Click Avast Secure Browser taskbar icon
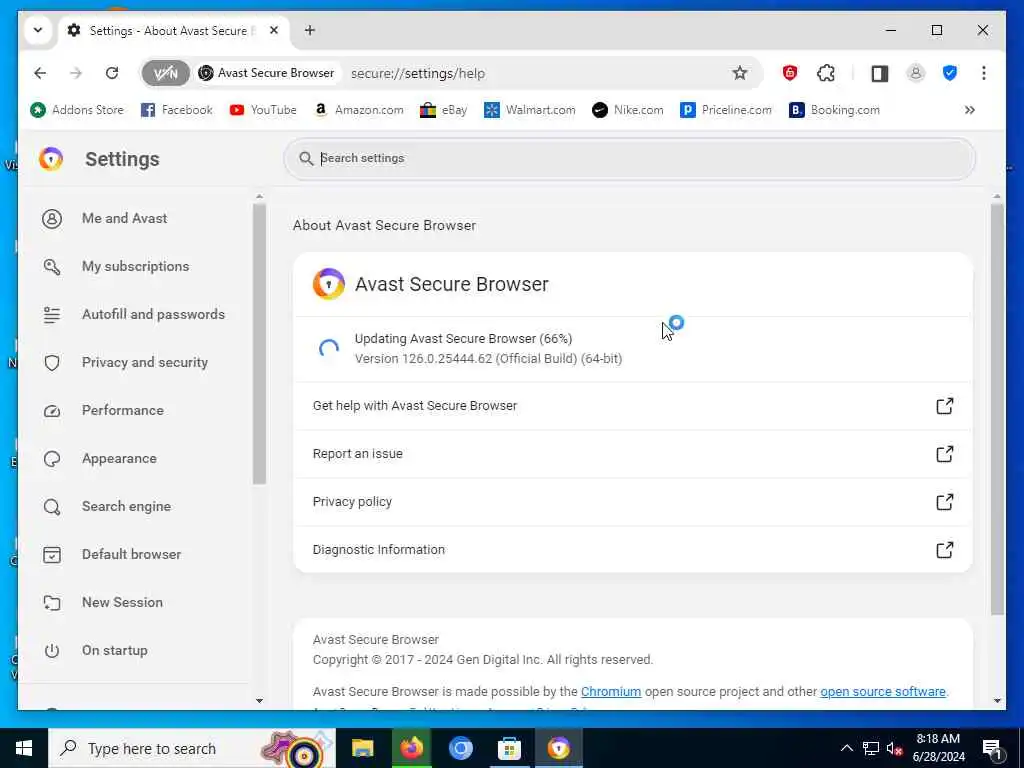Image resolution: width=1024 pixels, height=768 pixels. 558,748
